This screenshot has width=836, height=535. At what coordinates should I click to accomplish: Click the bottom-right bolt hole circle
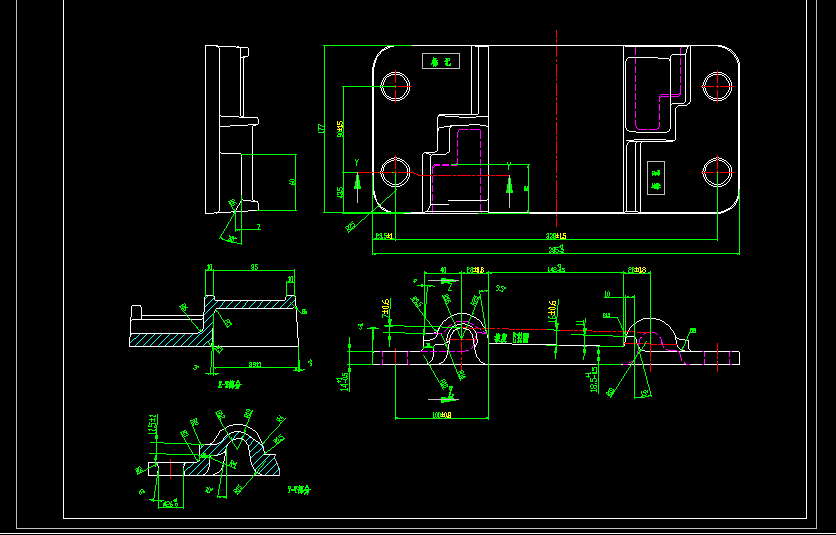click(x=717, y=171)
